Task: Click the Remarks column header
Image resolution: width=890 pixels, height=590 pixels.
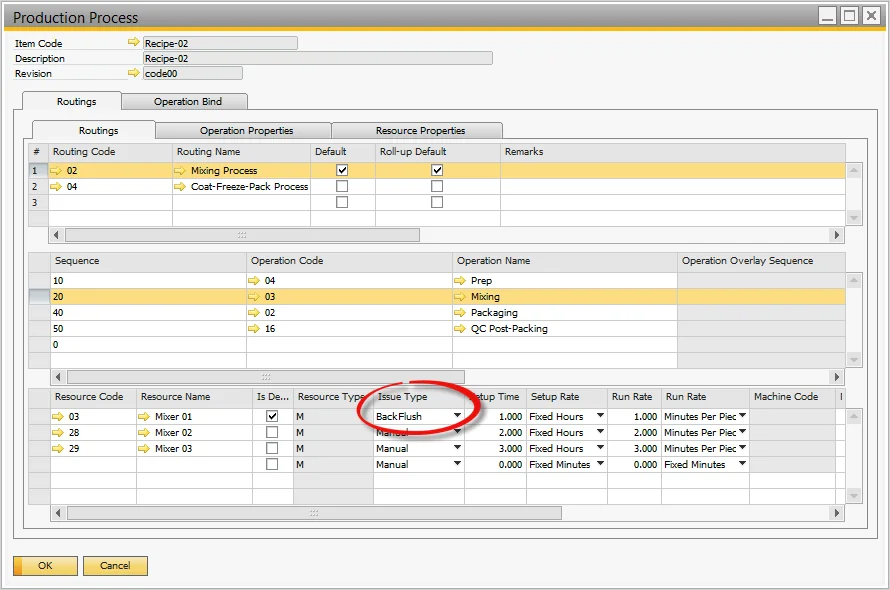Action: [673, 152]
